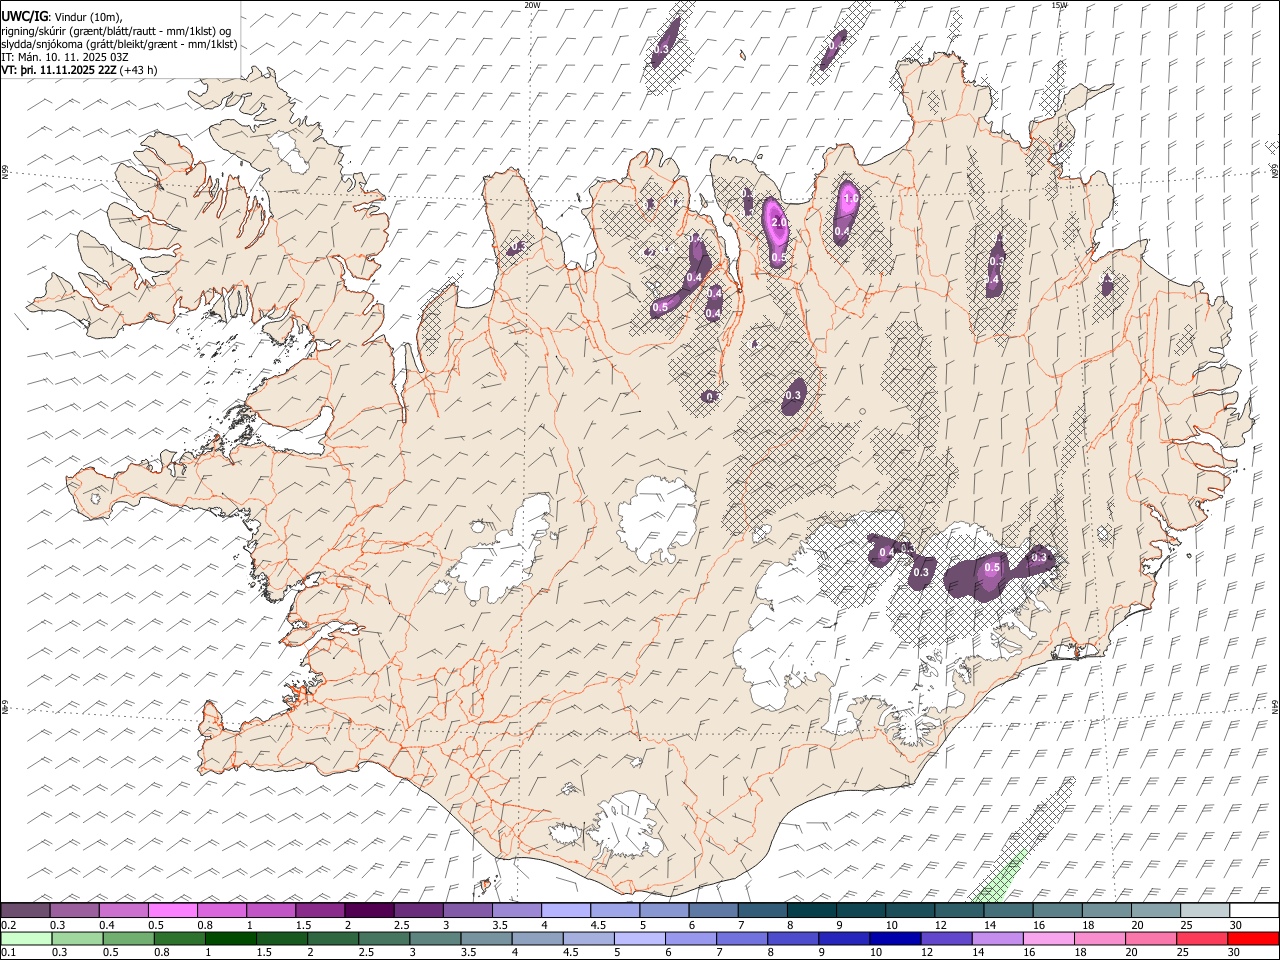
Task: Pick the top scale swatch starting at 0.3
Action: pyautogui.click(x=75, y=911)
